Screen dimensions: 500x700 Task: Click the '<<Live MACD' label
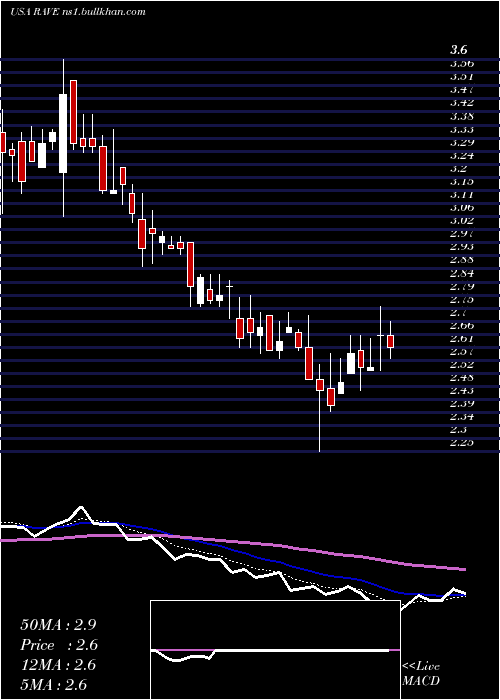[x=421, y=674]
